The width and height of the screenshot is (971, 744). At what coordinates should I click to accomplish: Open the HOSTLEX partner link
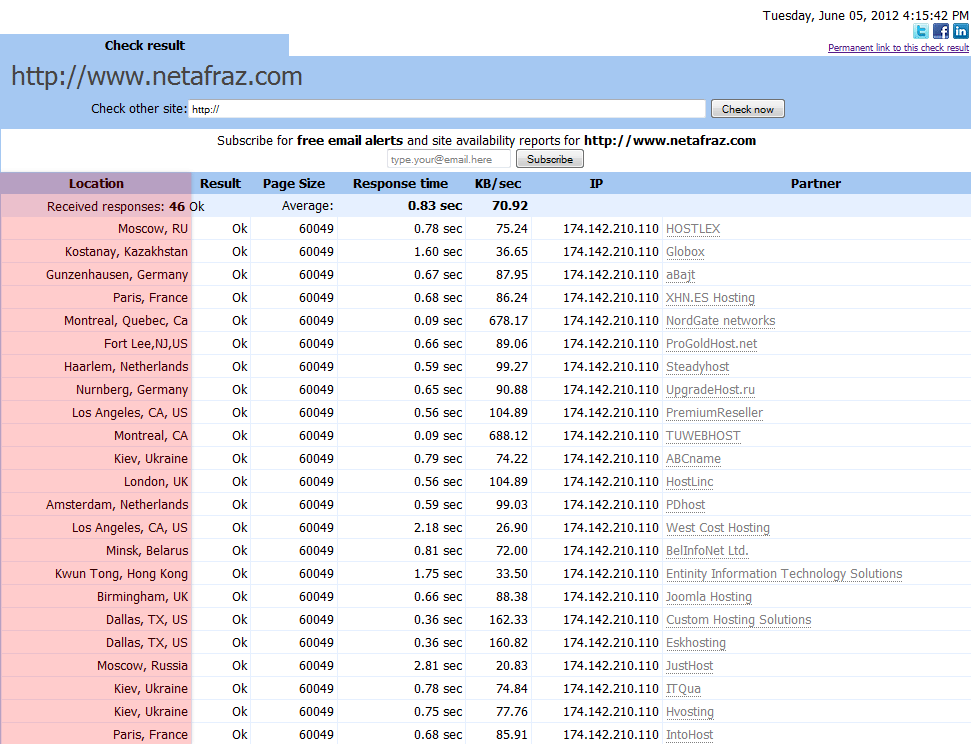(693, 229)
